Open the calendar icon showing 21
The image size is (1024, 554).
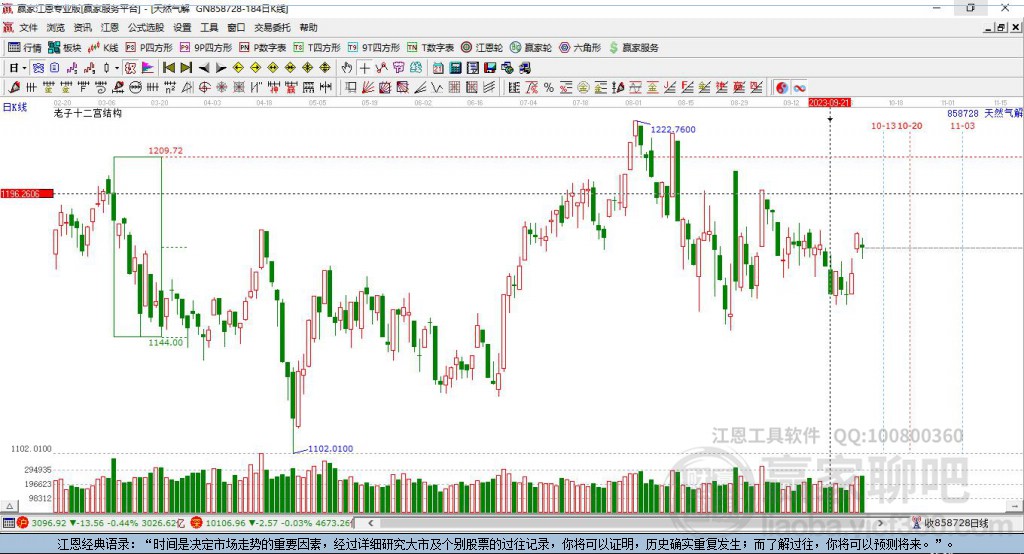pos(438,68)
